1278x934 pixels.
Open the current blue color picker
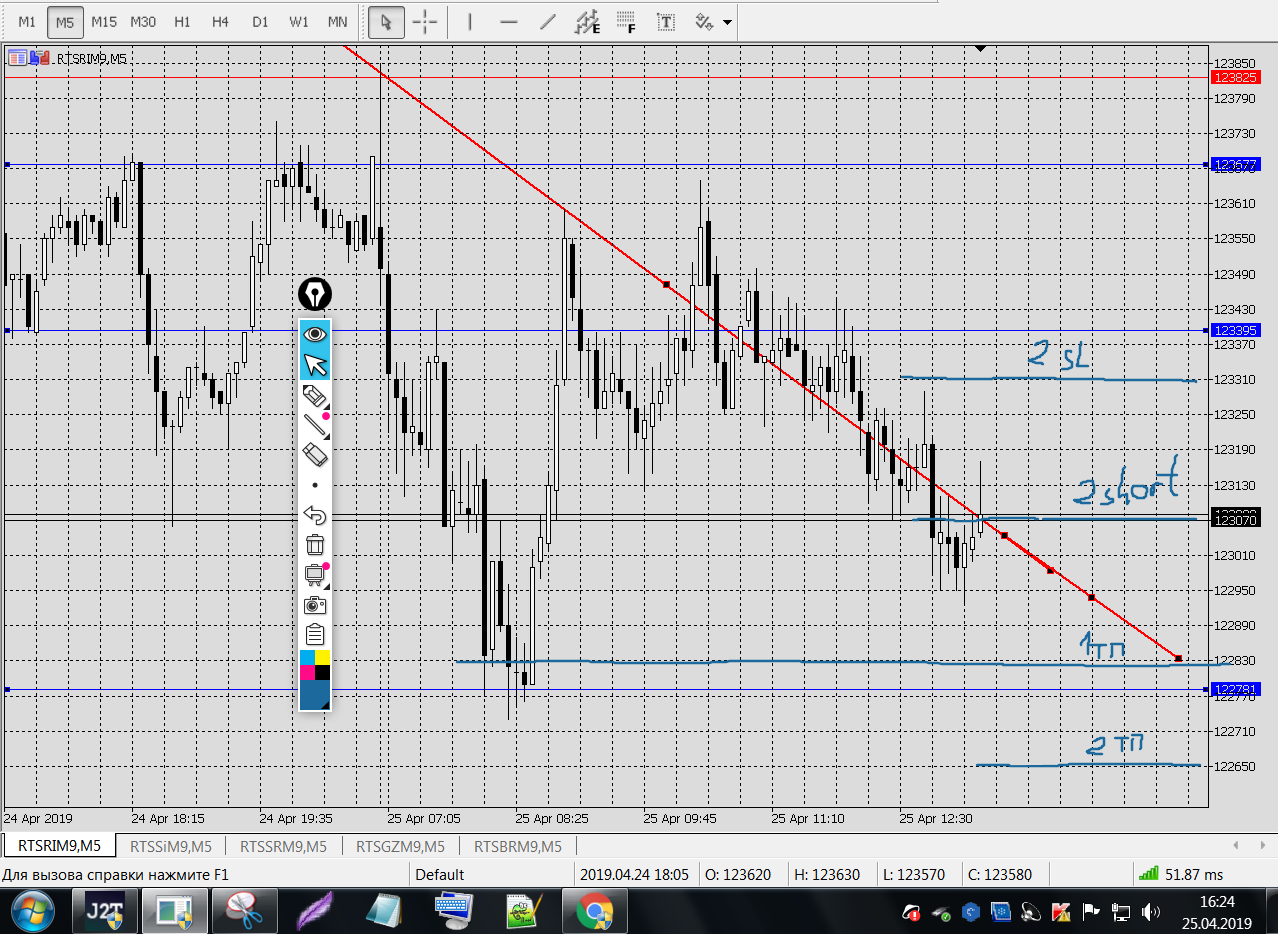coord(315,695)
